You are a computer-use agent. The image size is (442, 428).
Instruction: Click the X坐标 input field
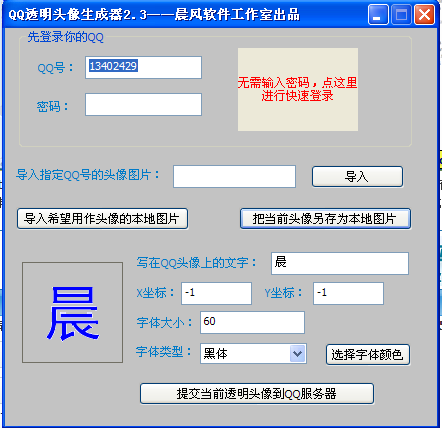pos(216,293)
